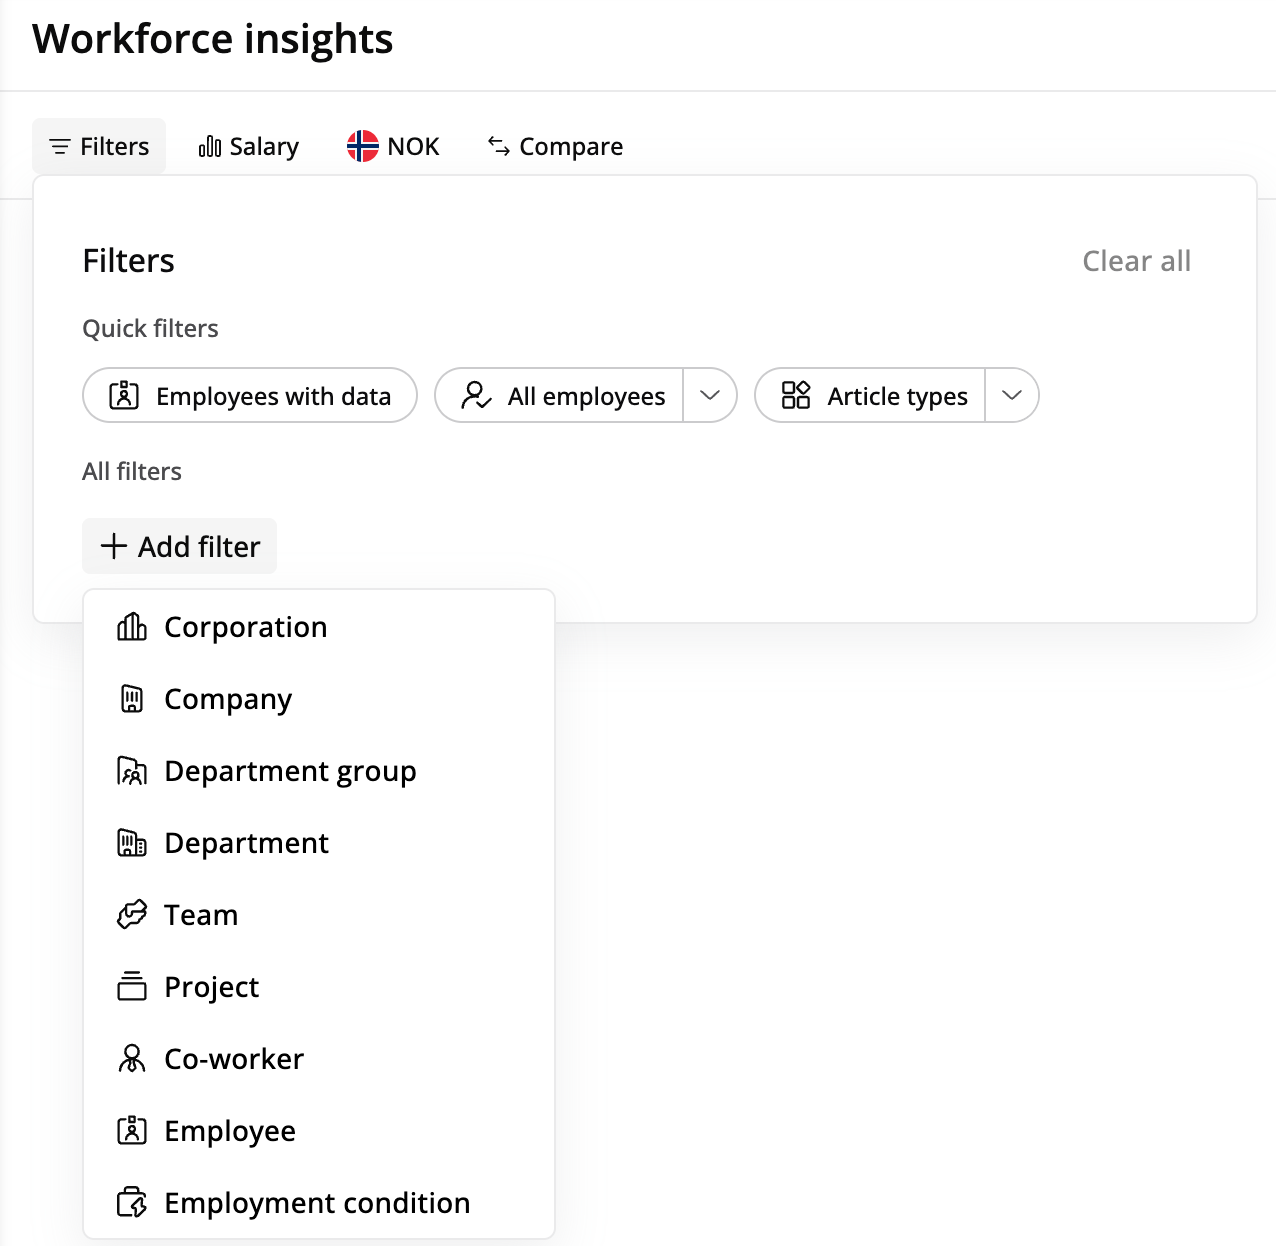
Task: Click the Norwegian flag currency icon
Action: tap(362, 146)
